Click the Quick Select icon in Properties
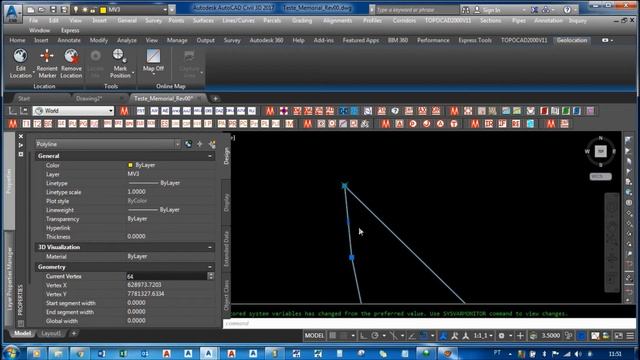The width and height of the screenshot is (640, 360). pos(188,144)
